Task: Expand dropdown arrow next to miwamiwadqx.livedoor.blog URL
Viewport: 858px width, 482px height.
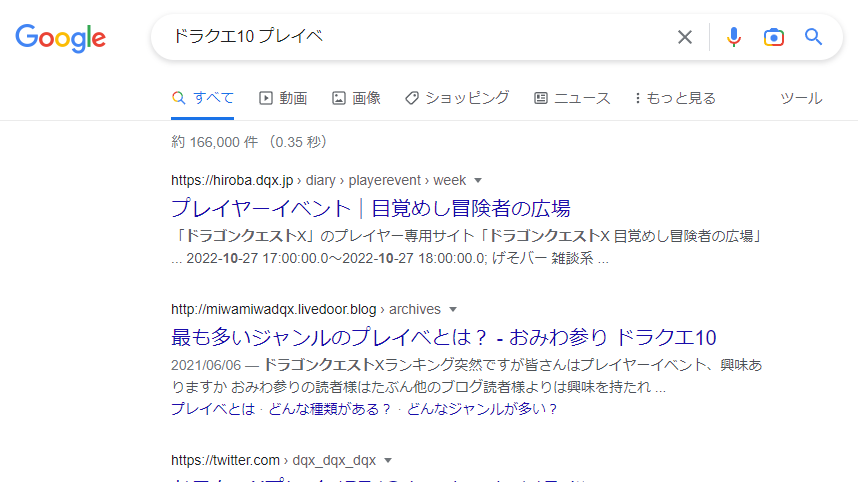Action: click(453, 310)
